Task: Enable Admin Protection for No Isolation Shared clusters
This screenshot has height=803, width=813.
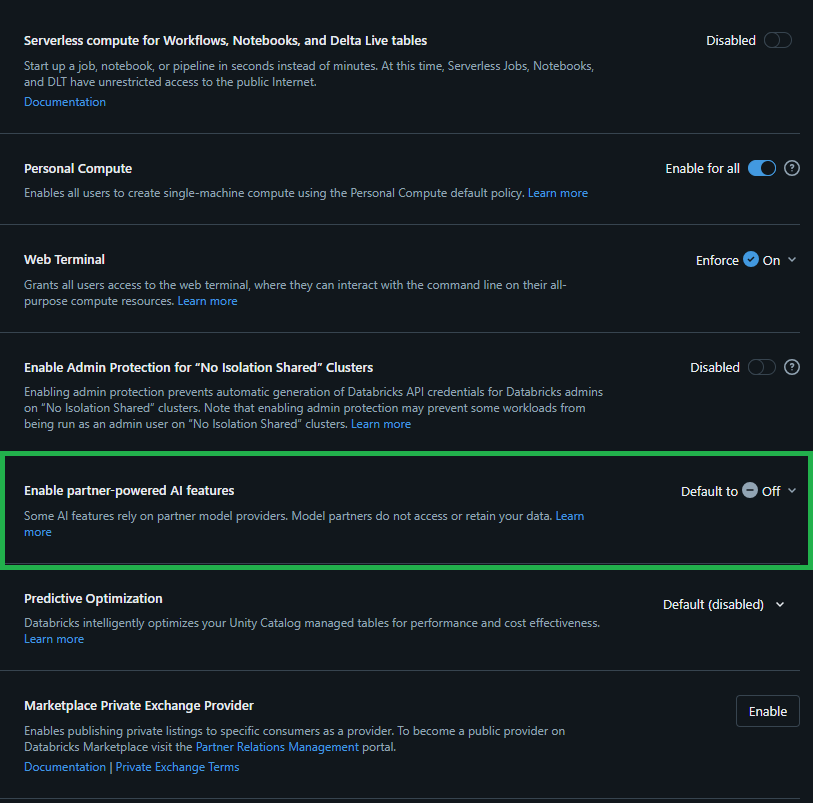Action: (x=761, y=367)
